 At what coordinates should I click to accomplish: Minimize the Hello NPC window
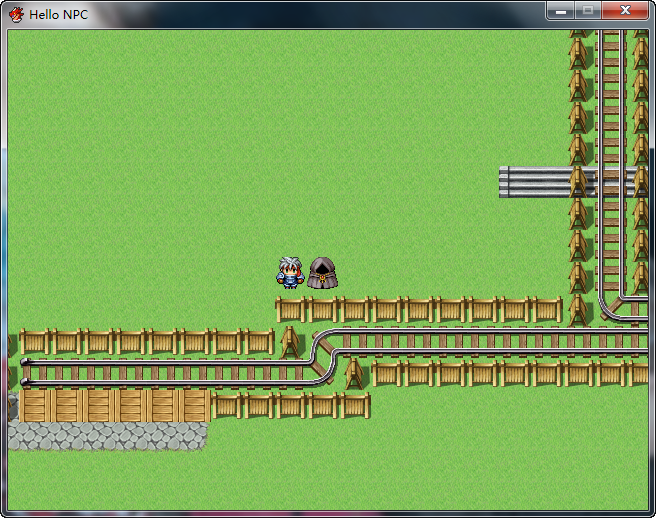tap(560, 10)
